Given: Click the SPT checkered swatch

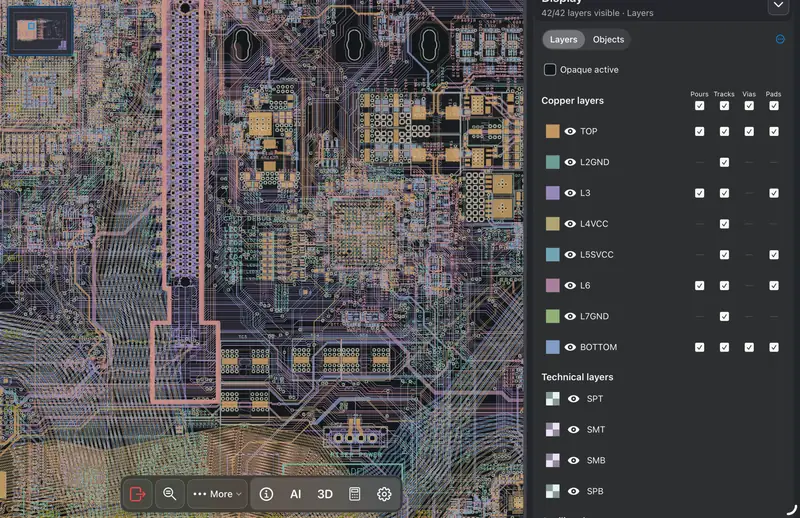Looking at the screenshot, I should click(x=553, y=399).
